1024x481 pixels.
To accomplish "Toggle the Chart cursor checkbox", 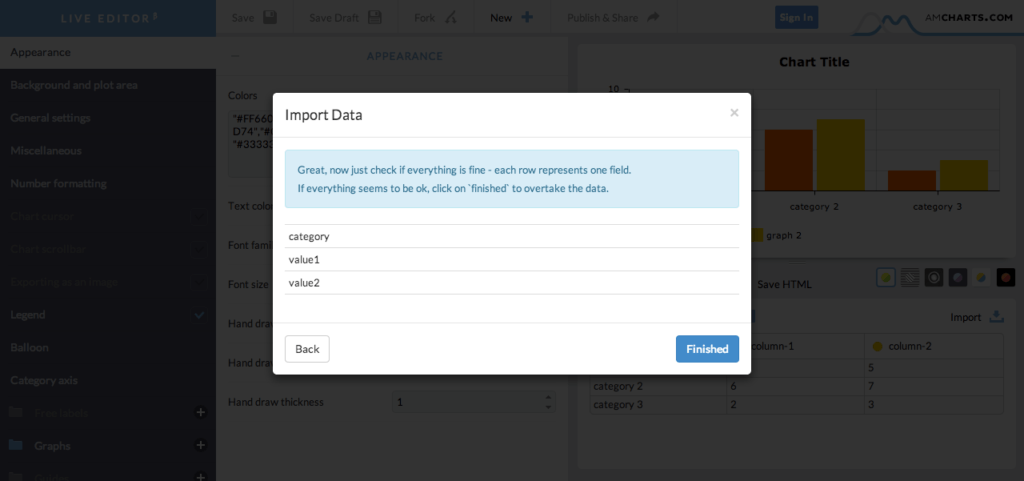I will pyautogui.click(x=199, y=217).
